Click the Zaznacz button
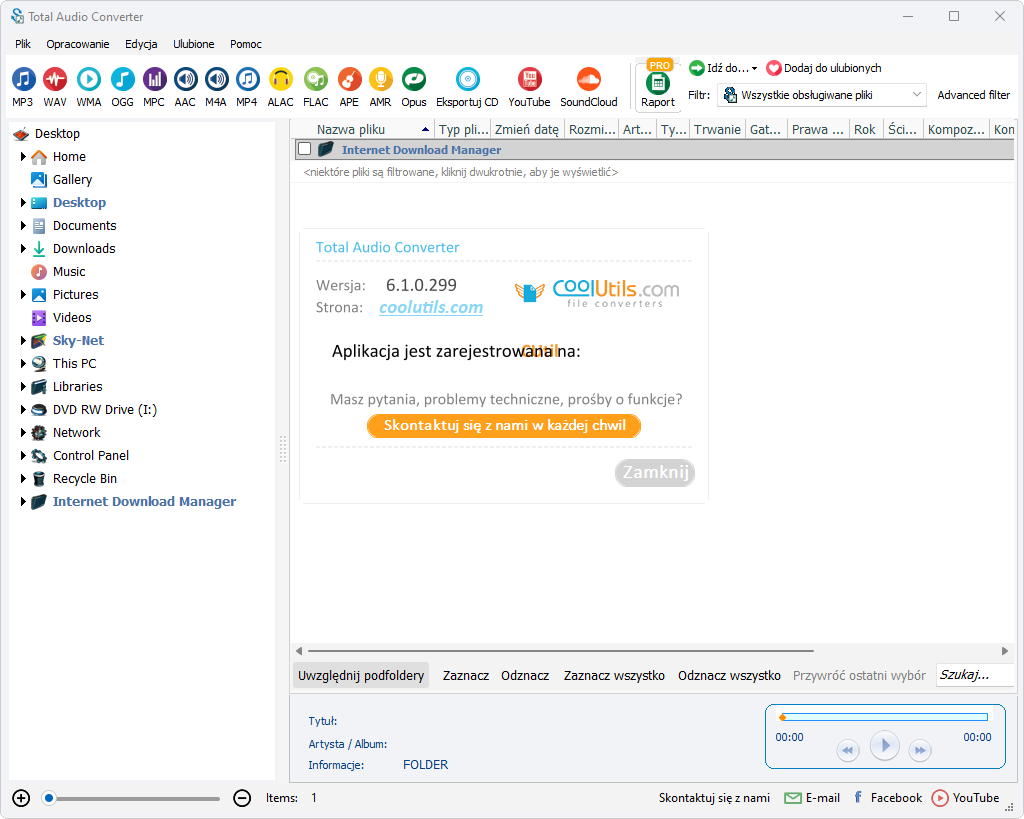This screenshot has width=1024, height=819. (x=466, y=675)
